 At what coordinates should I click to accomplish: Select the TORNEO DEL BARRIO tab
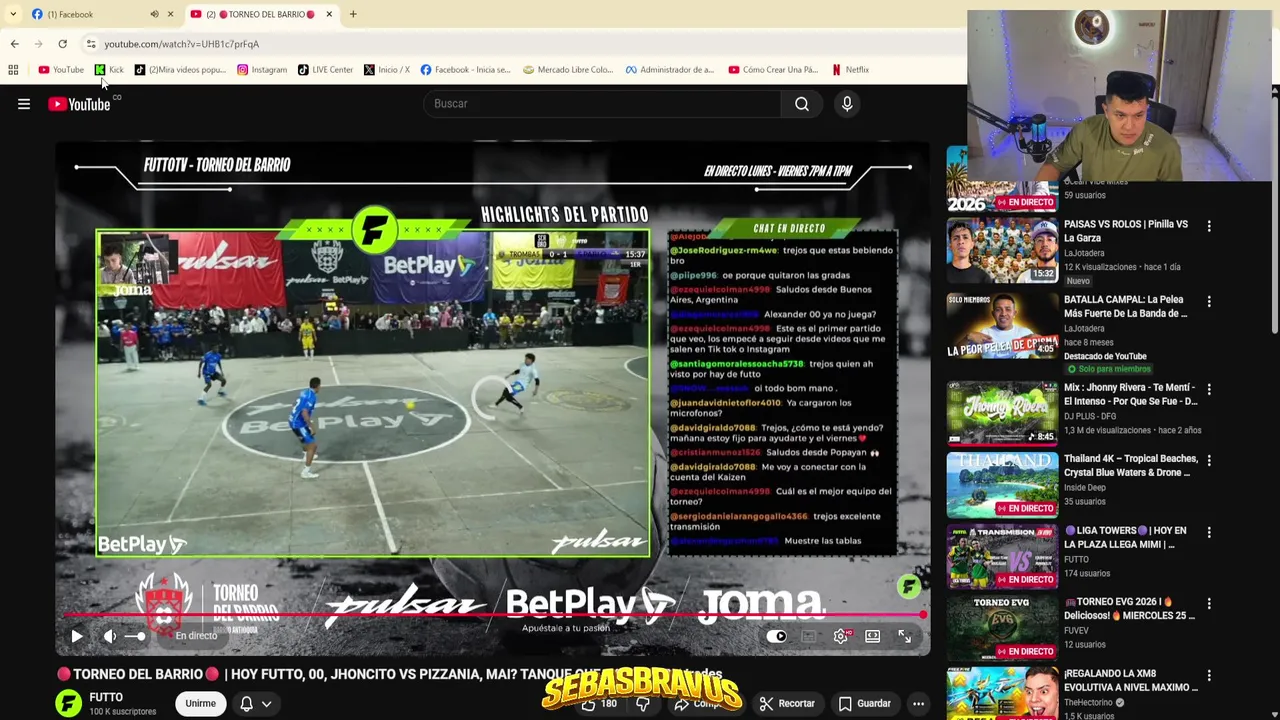click(x=262, y=14)
